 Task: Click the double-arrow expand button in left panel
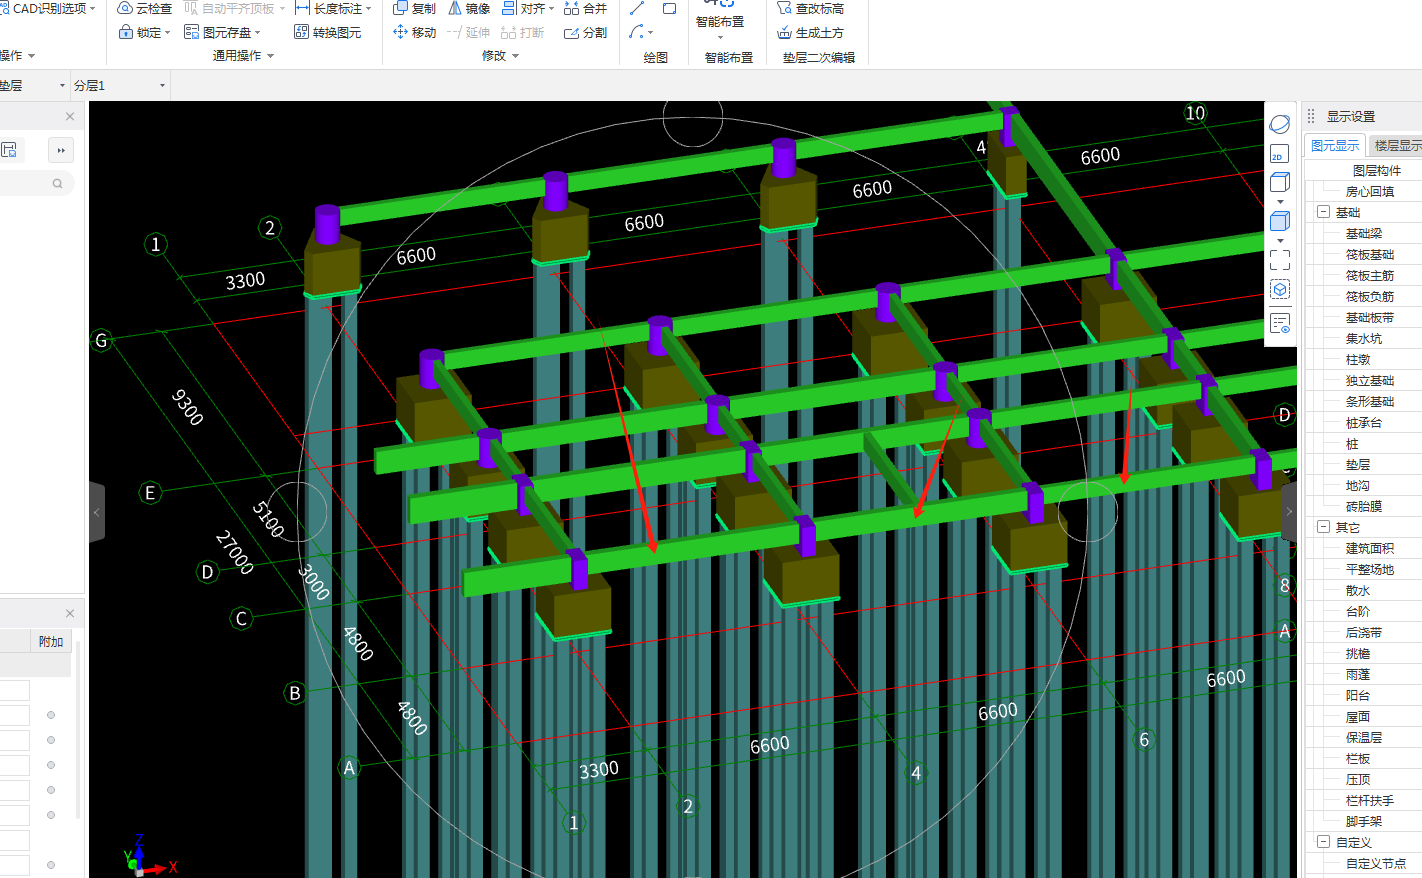pos(61,150)
